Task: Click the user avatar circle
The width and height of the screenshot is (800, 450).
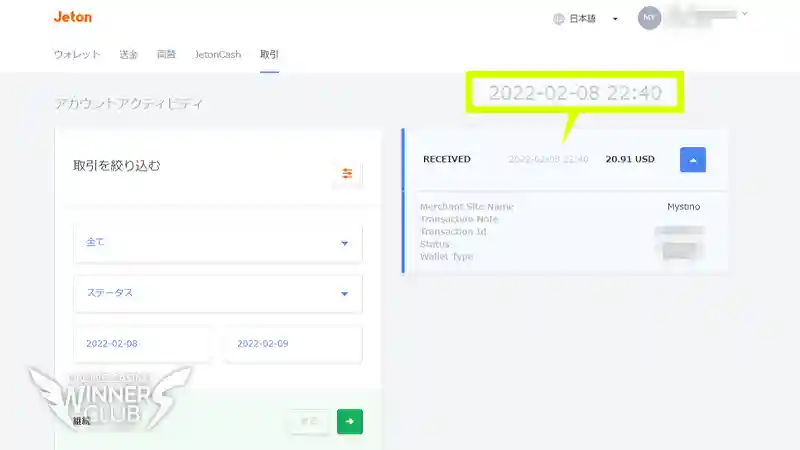Action: 649,18
